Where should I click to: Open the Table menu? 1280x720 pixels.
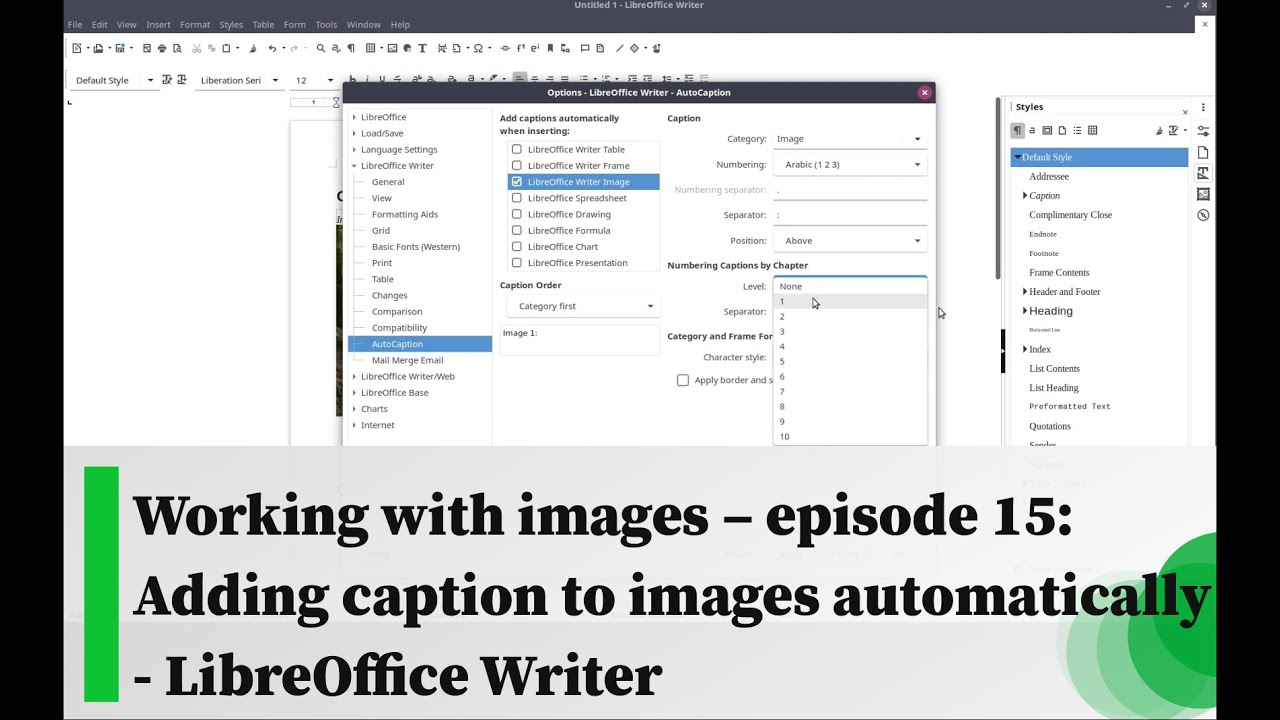(x=263, y=24)
